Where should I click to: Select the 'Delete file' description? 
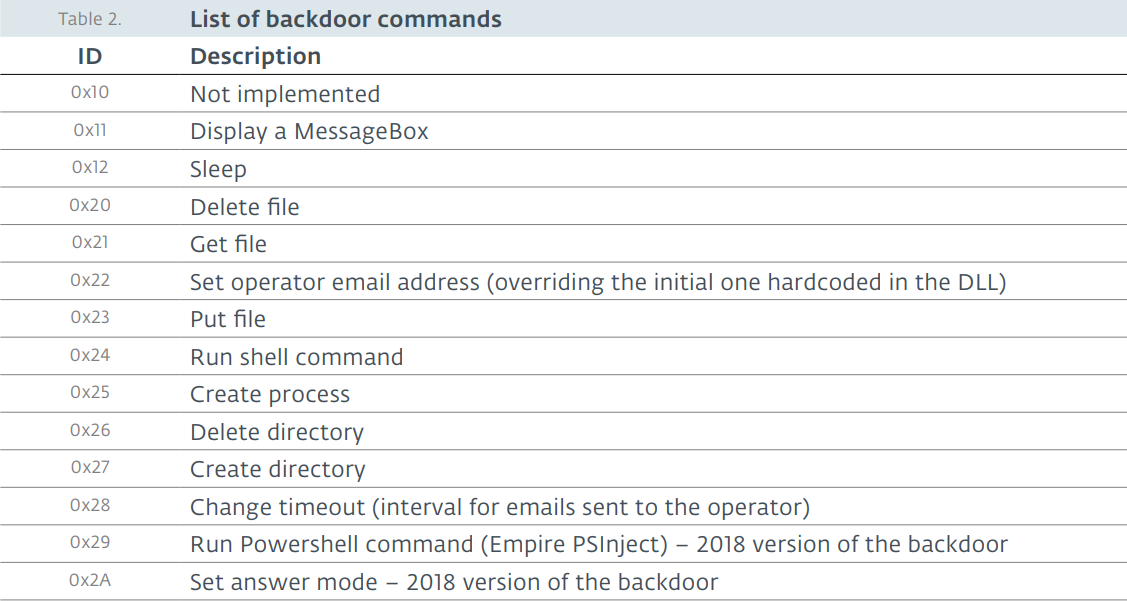tap(244, 207)
